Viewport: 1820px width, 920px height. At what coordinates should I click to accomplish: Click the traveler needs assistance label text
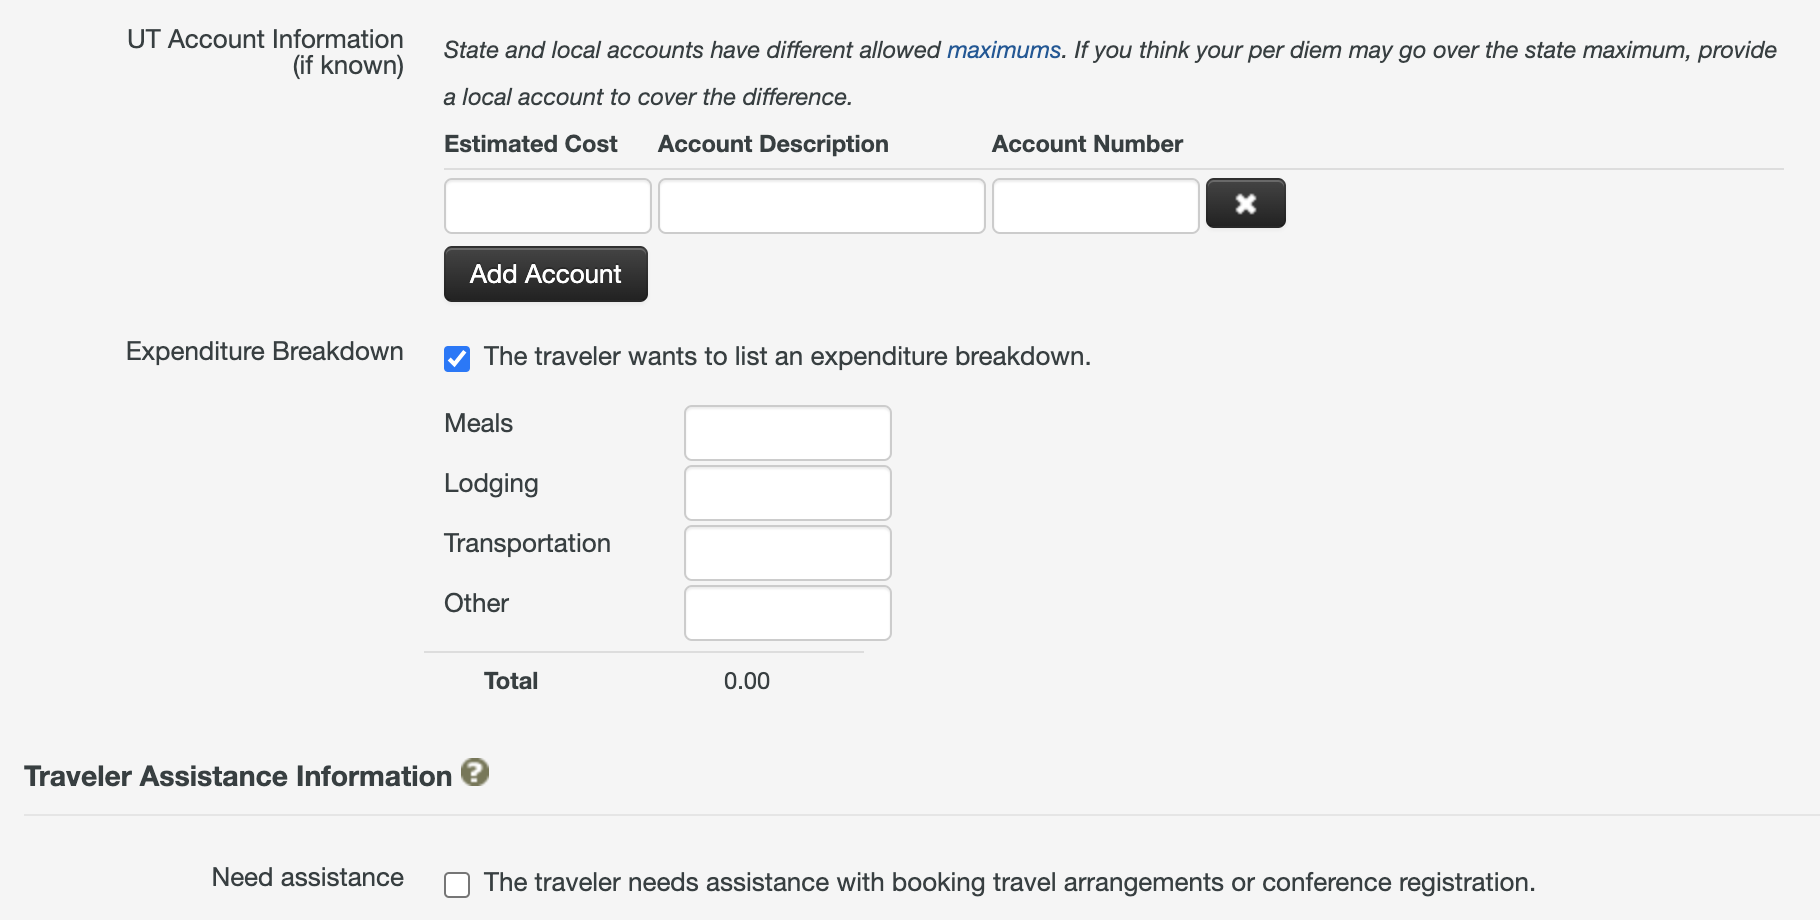coord(1009,883)
